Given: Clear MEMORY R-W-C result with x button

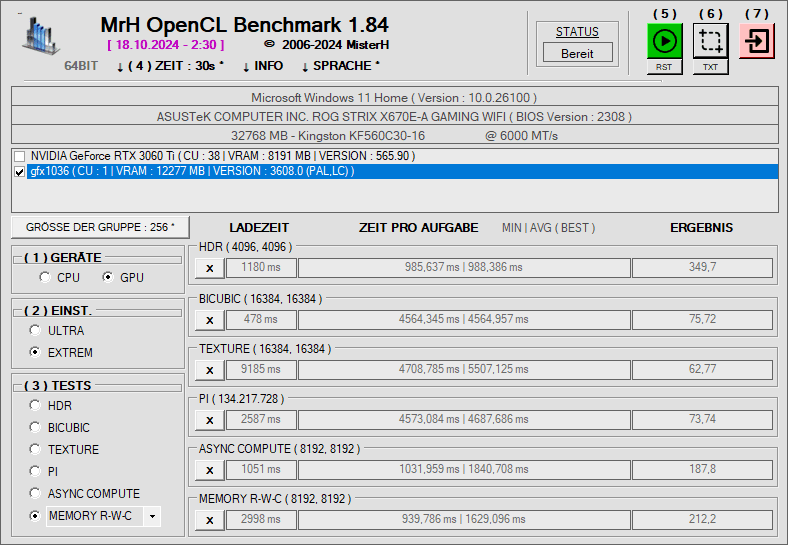Looking at the screenshot, I should point(210,520).
